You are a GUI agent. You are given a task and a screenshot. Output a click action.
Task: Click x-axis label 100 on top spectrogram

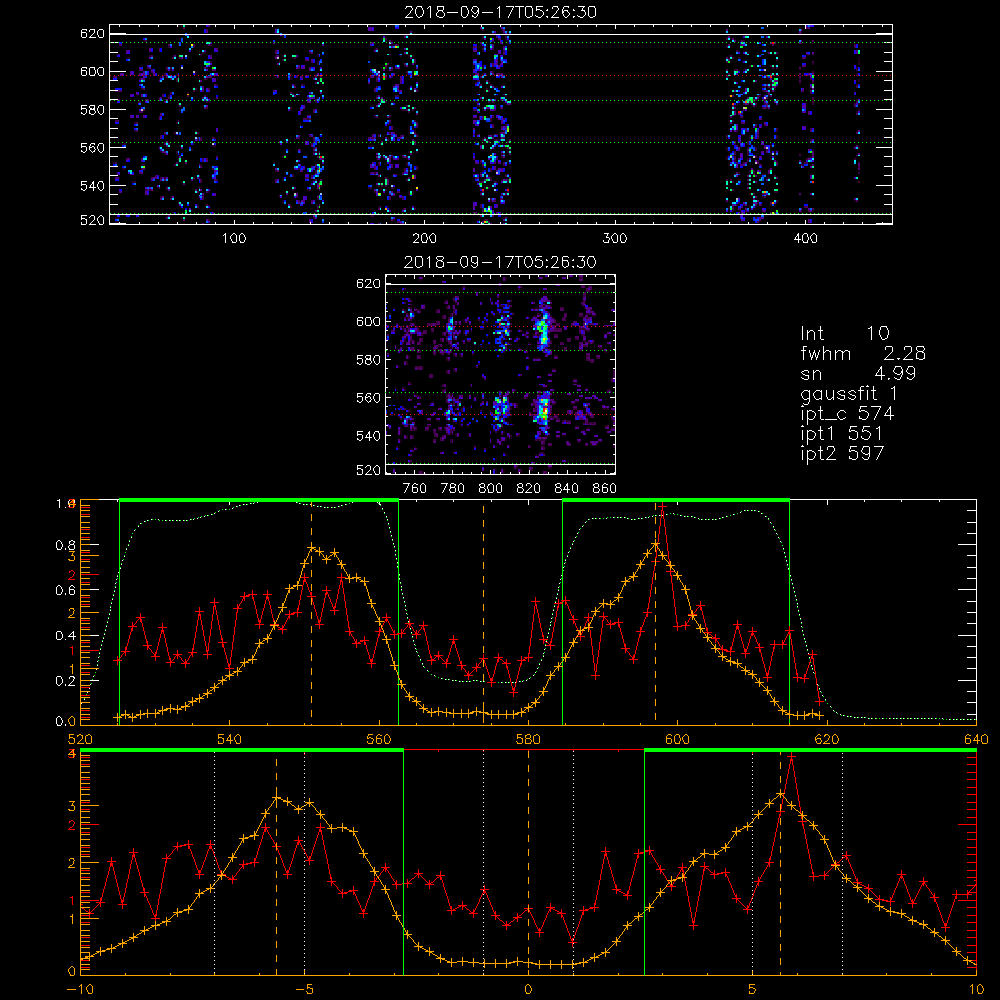coord(234,239)
